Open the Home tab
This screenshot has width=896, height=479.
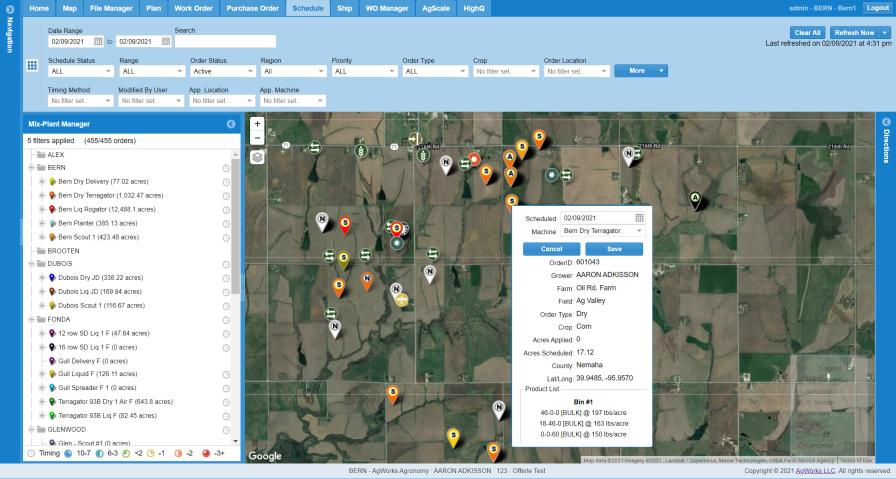coord(39,8)
